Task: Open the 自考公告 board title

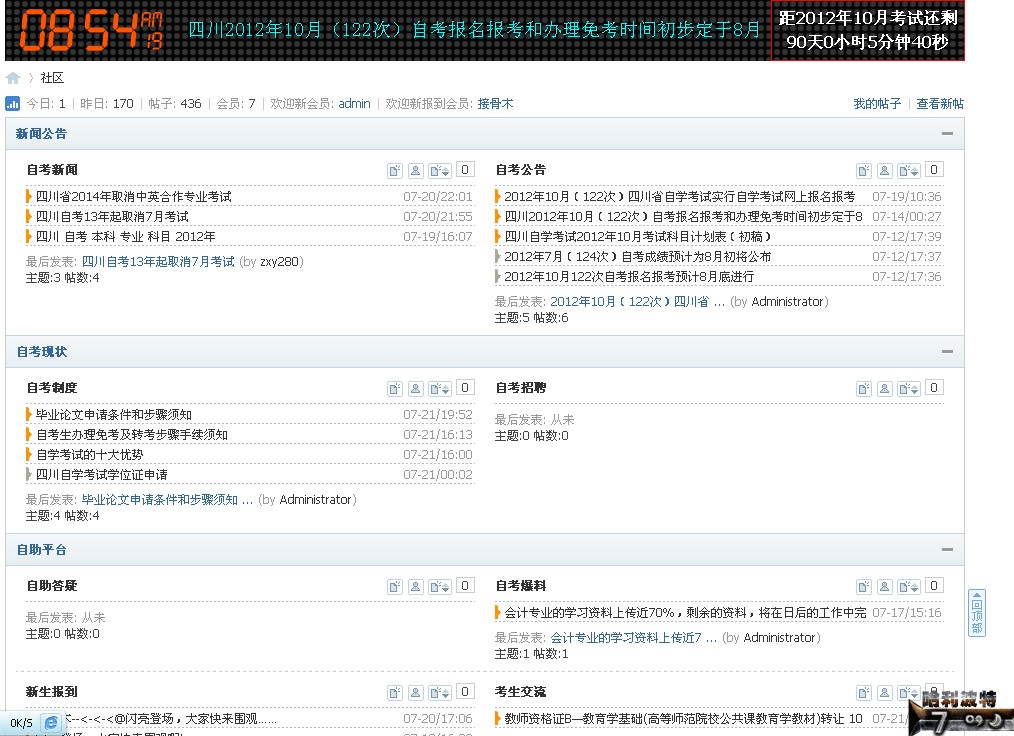Action: [521, 169]
